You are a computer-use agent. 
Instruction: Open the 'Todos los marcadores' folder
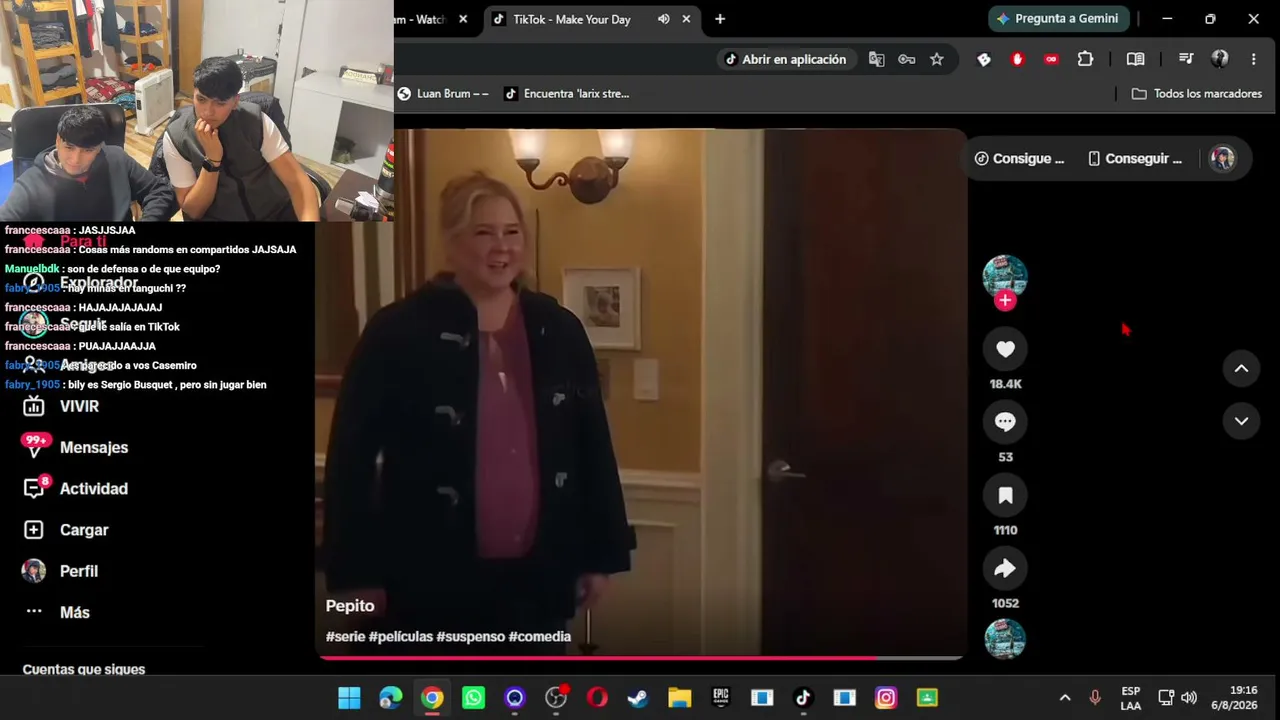(x=1197, y=94)
